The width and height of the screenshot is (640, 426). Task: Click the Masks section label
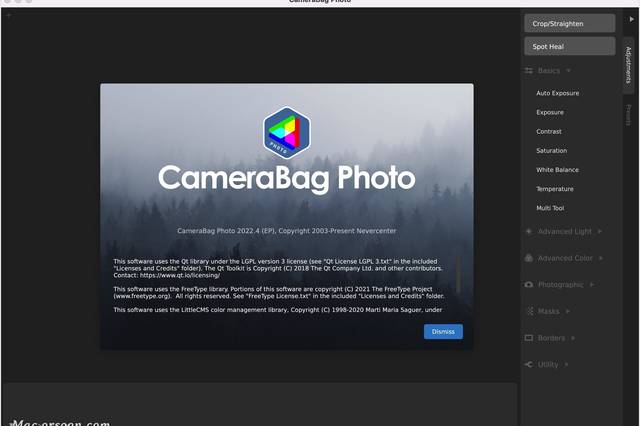tap(549, 311)
